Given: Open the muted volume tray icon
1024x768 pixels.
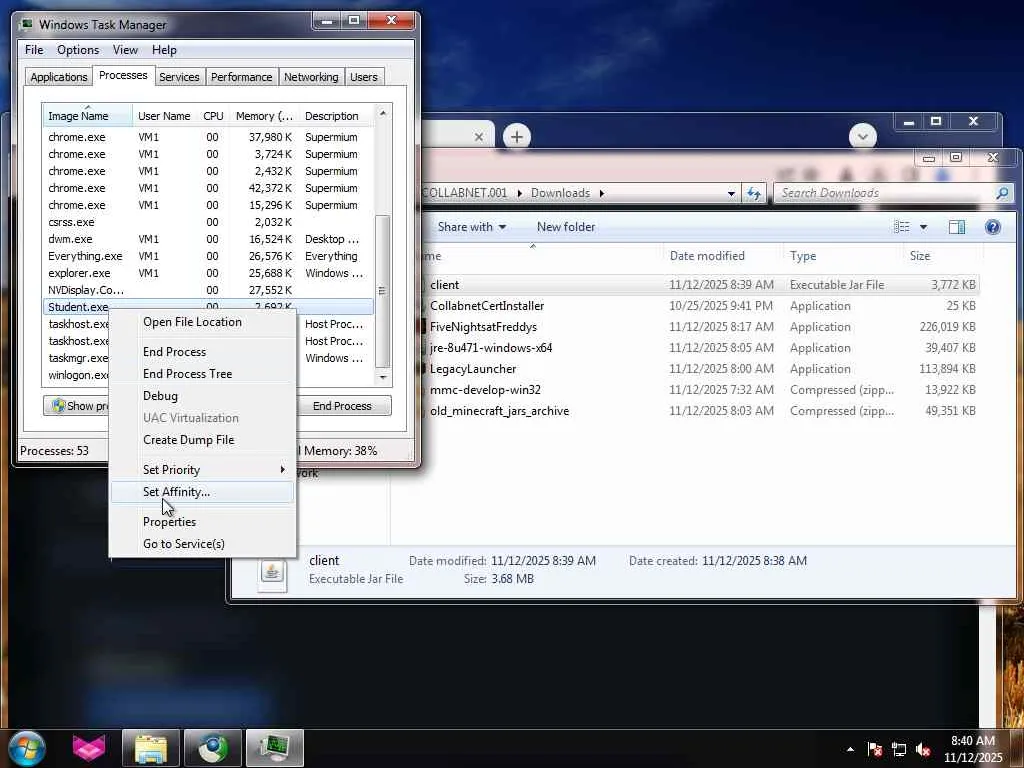Looking at the screenshot, I should click(x=923, y=749).
